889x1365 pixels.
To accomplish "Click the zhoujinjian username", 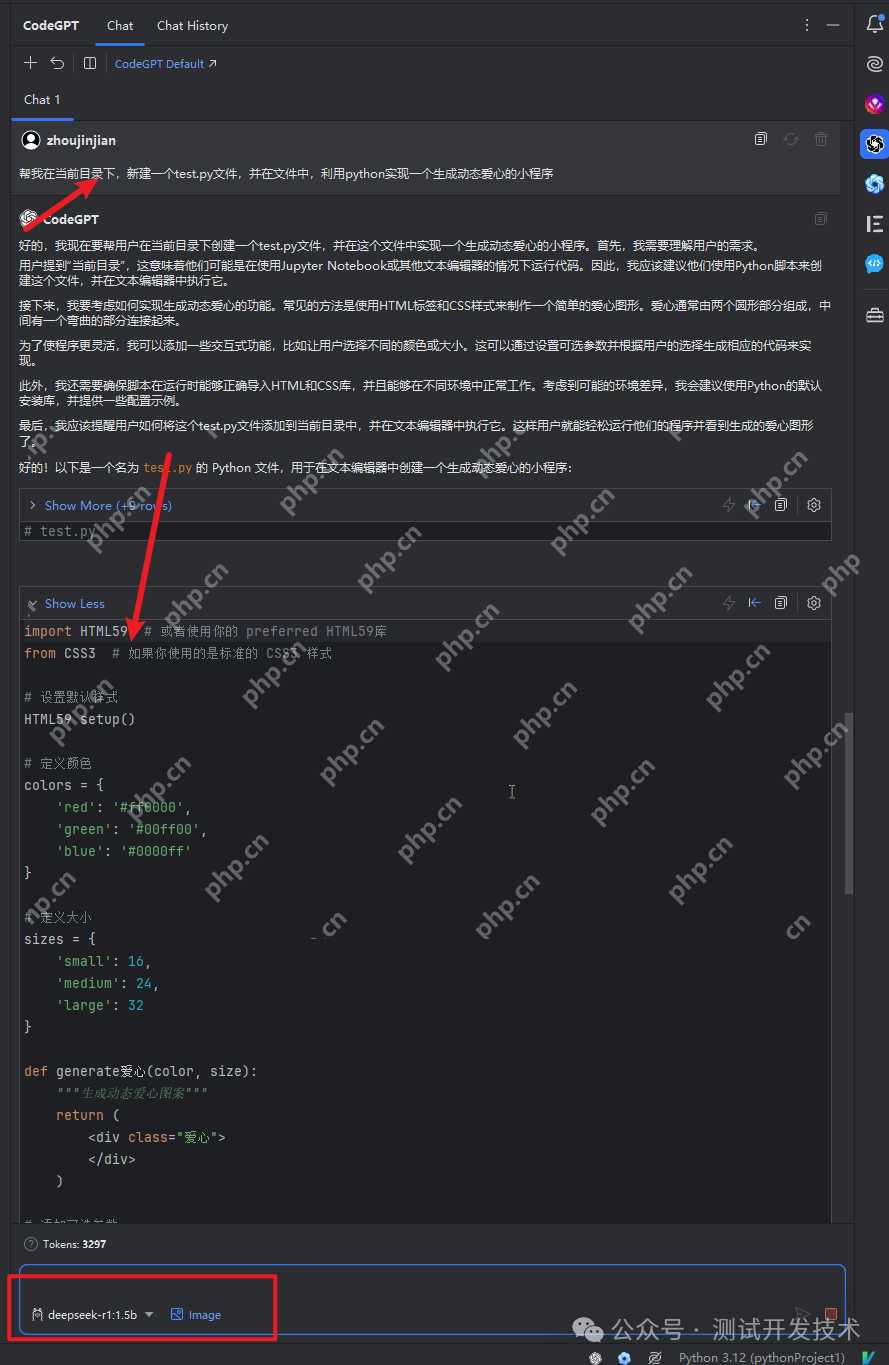I will pyautogui.click(x=81, y=140).
